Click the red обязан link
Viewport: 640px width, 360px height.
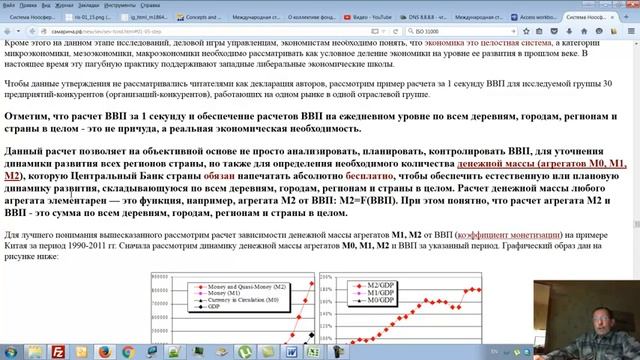click(219, 176)
